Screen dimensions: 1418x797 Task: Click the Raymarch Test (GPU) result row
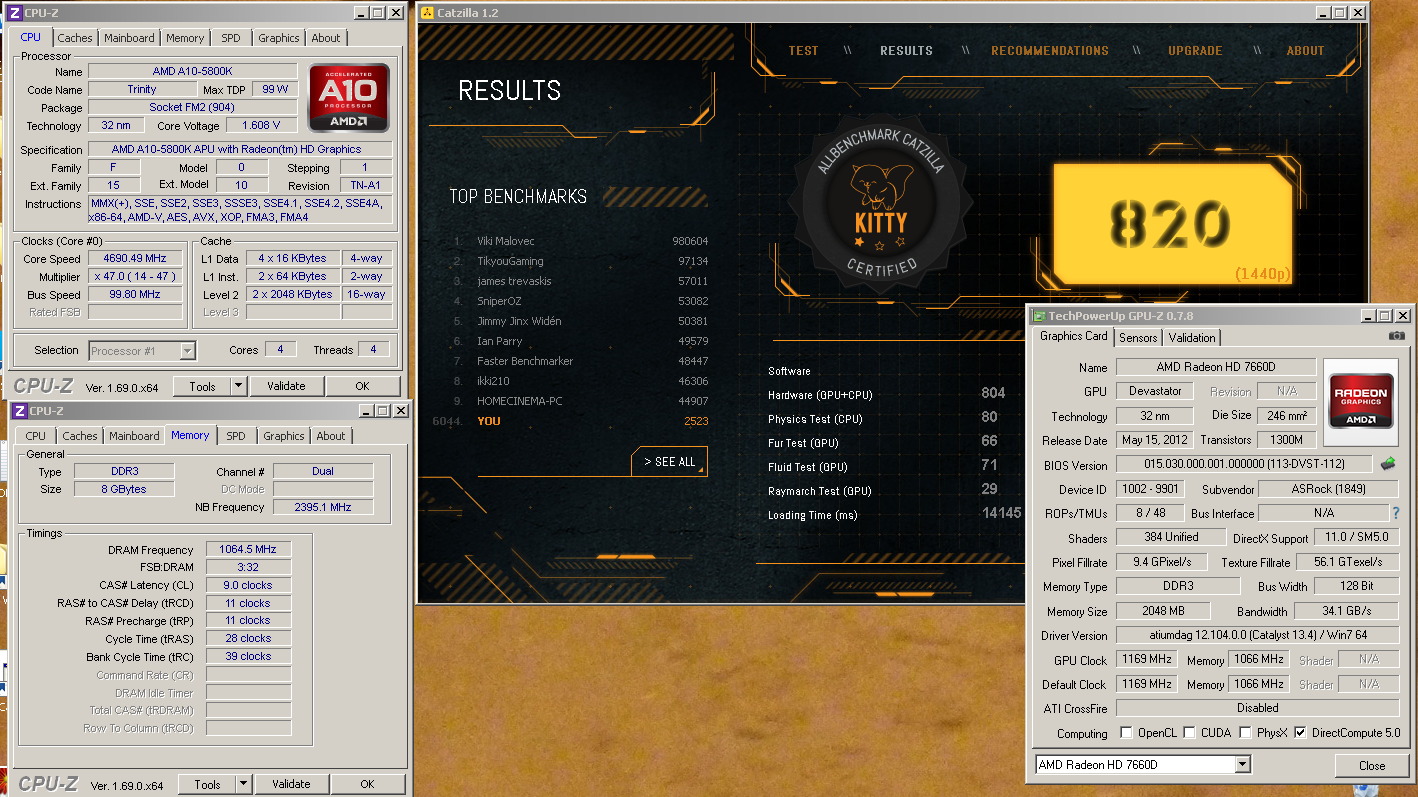click(x=883, y=491)
